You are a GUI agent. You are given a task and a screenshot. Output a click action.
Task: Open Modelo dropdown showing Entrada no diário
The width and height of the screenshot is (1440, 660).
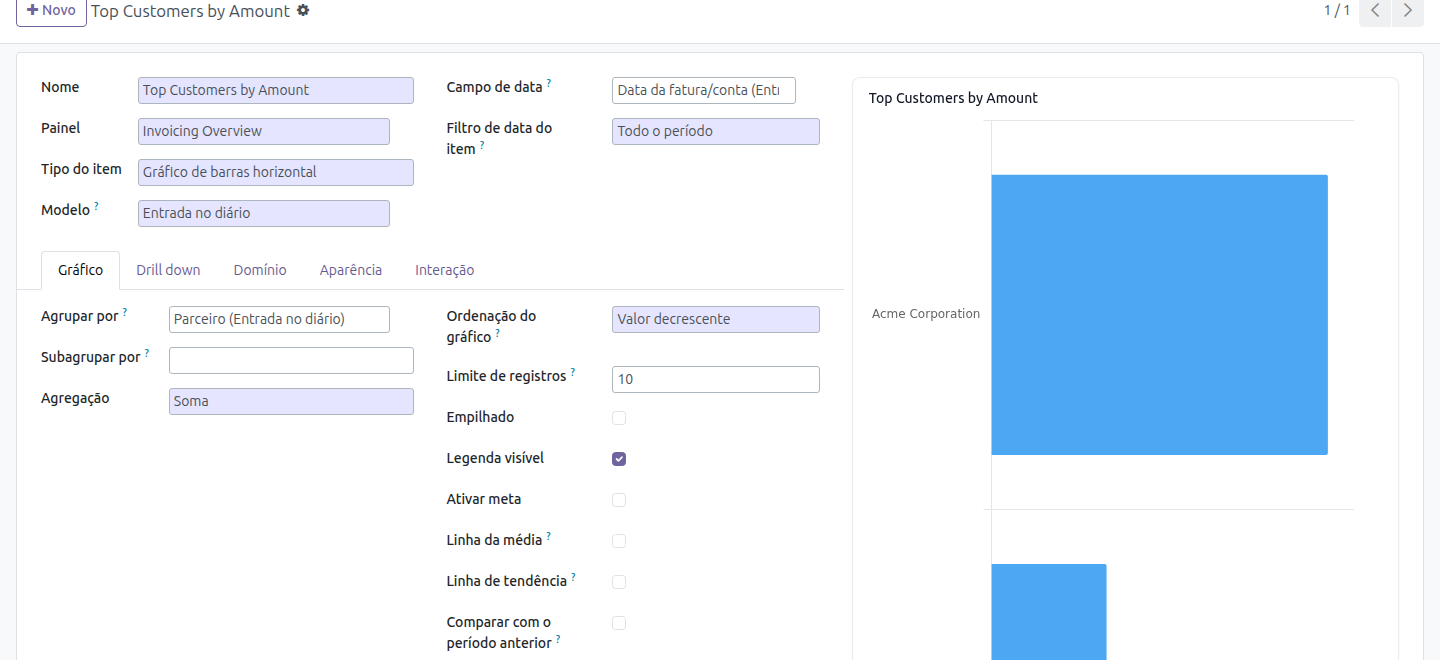tap(264, 213)
